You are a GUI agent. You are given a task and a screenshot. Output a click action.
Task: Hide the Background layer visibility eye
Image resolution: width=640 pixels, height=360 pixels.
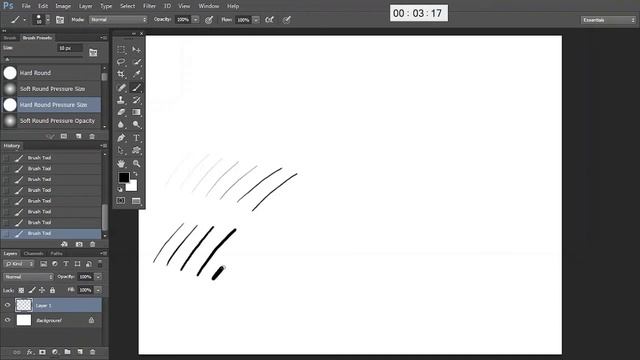tap(7, 320)
